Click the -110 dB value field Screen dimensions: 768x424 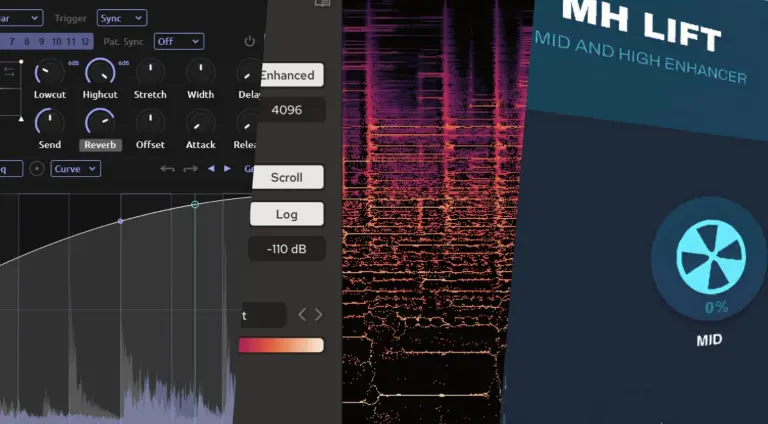coord(287,249)
